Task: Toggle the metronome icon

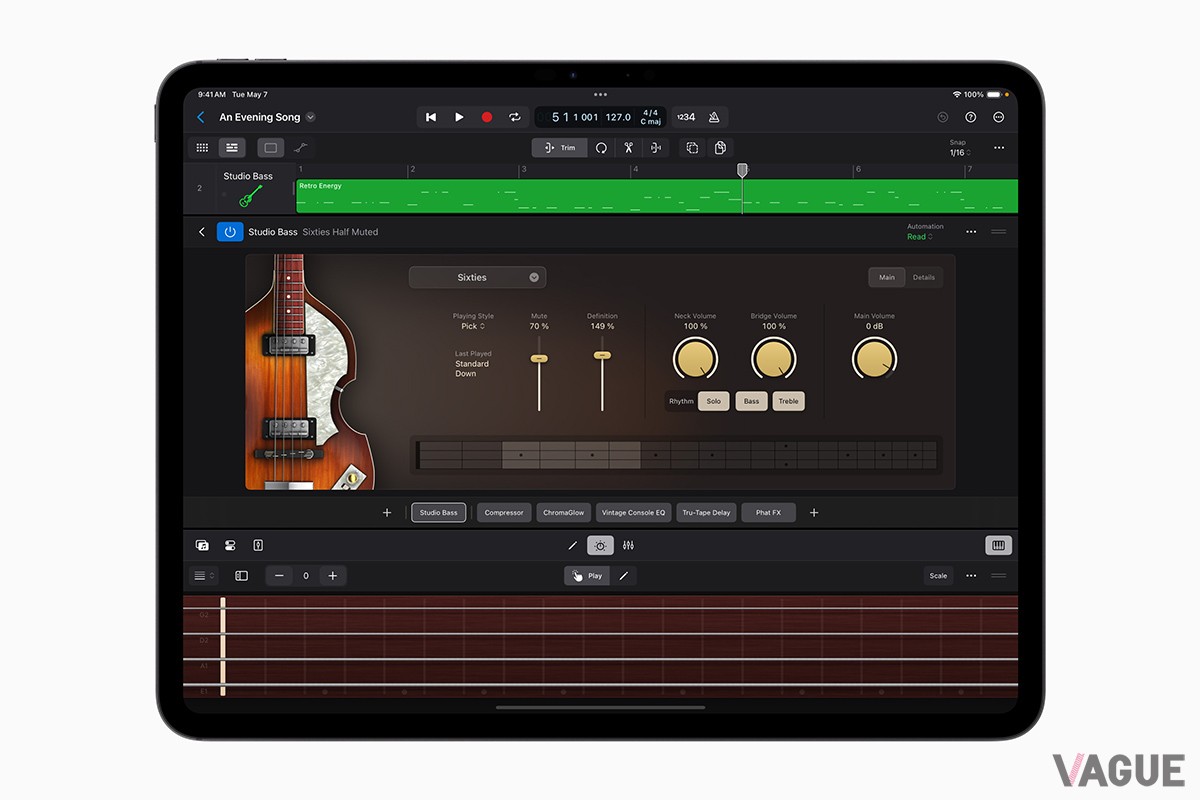Action: coord(714,117)
